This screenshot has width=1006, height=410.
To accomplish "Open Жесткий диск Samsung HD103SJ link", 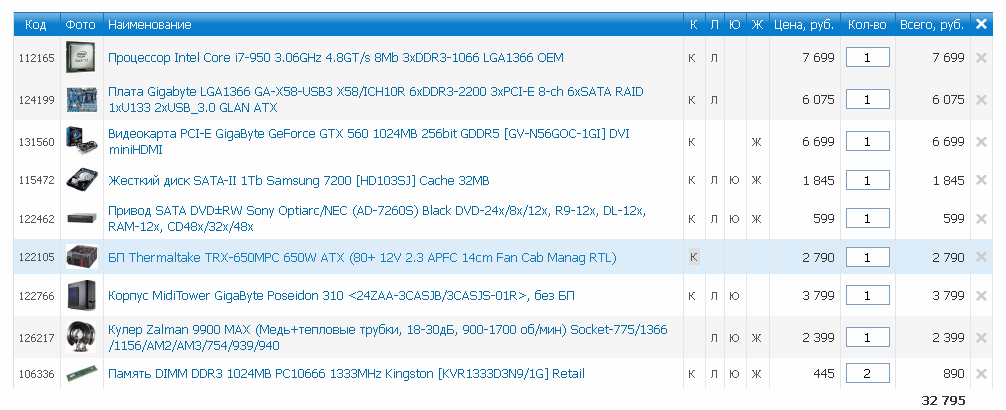I will [x=298, y=181].
